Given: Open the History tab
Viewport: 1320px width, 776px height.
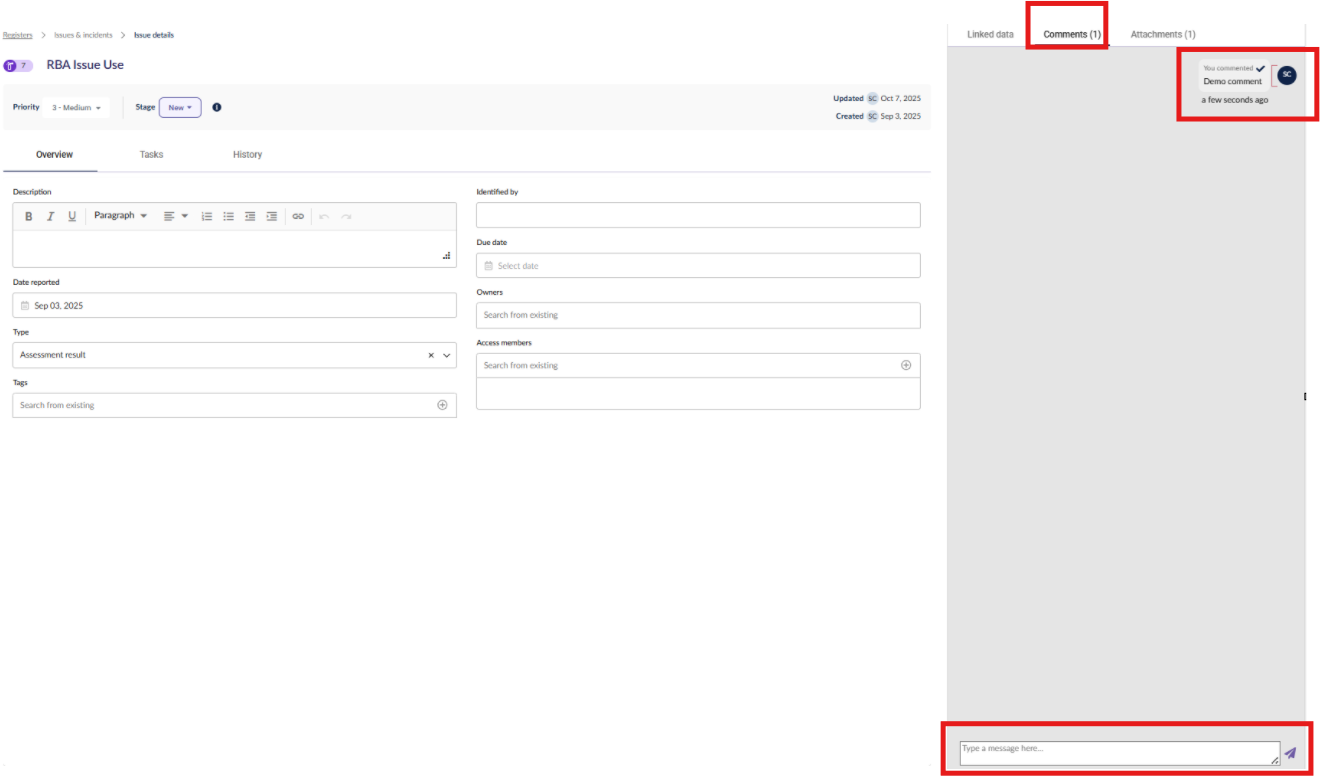Looking at the screenshot, I should point(247,155).
